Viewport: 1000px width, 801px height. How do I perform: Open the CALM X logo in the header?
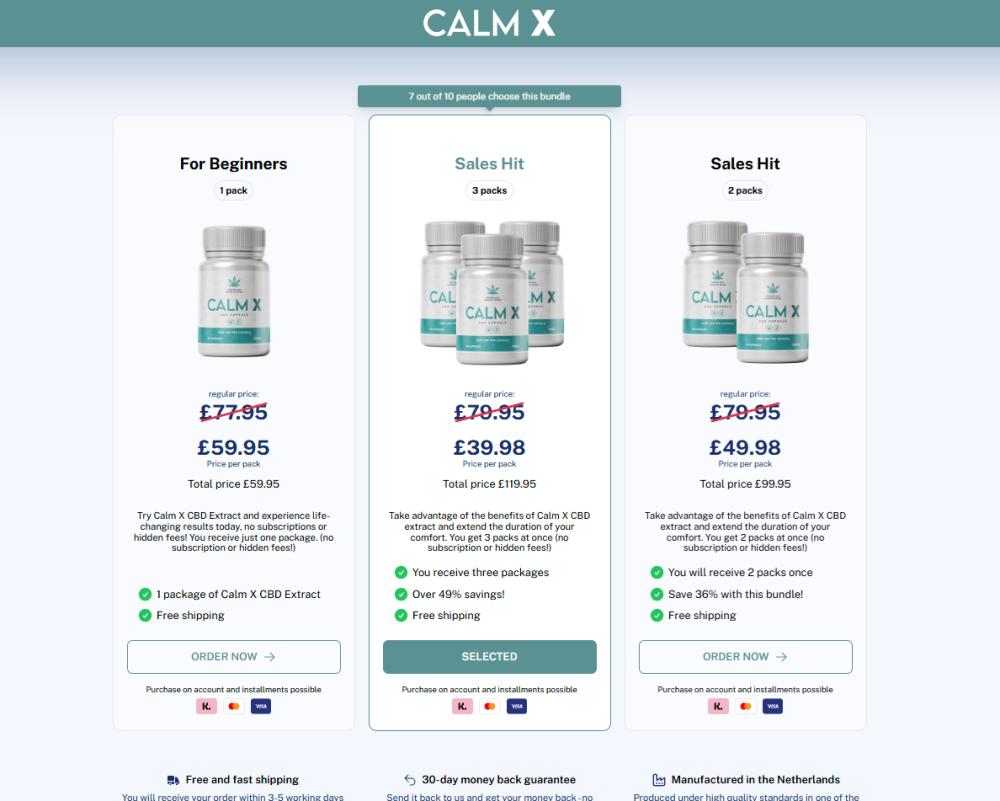489,23
